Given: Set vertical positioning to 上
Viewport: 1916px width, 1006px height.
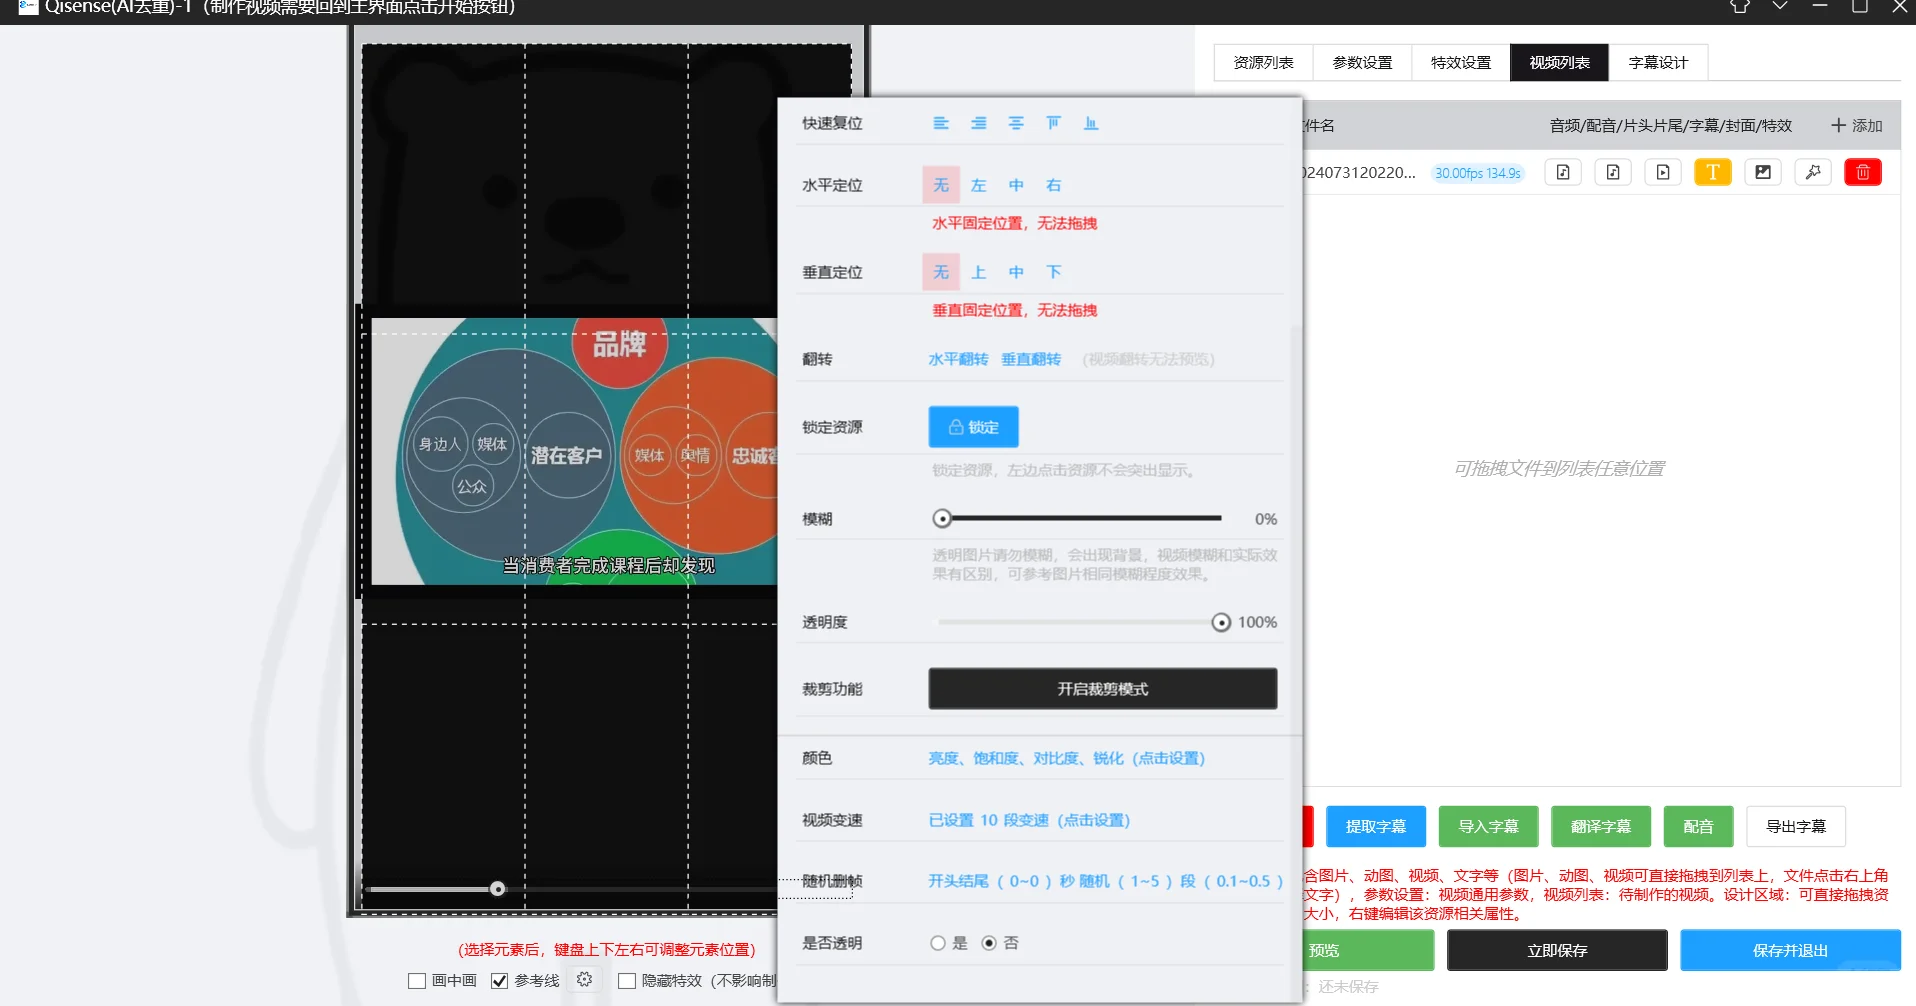Looking at the screenshot, I should click(979, 272).
